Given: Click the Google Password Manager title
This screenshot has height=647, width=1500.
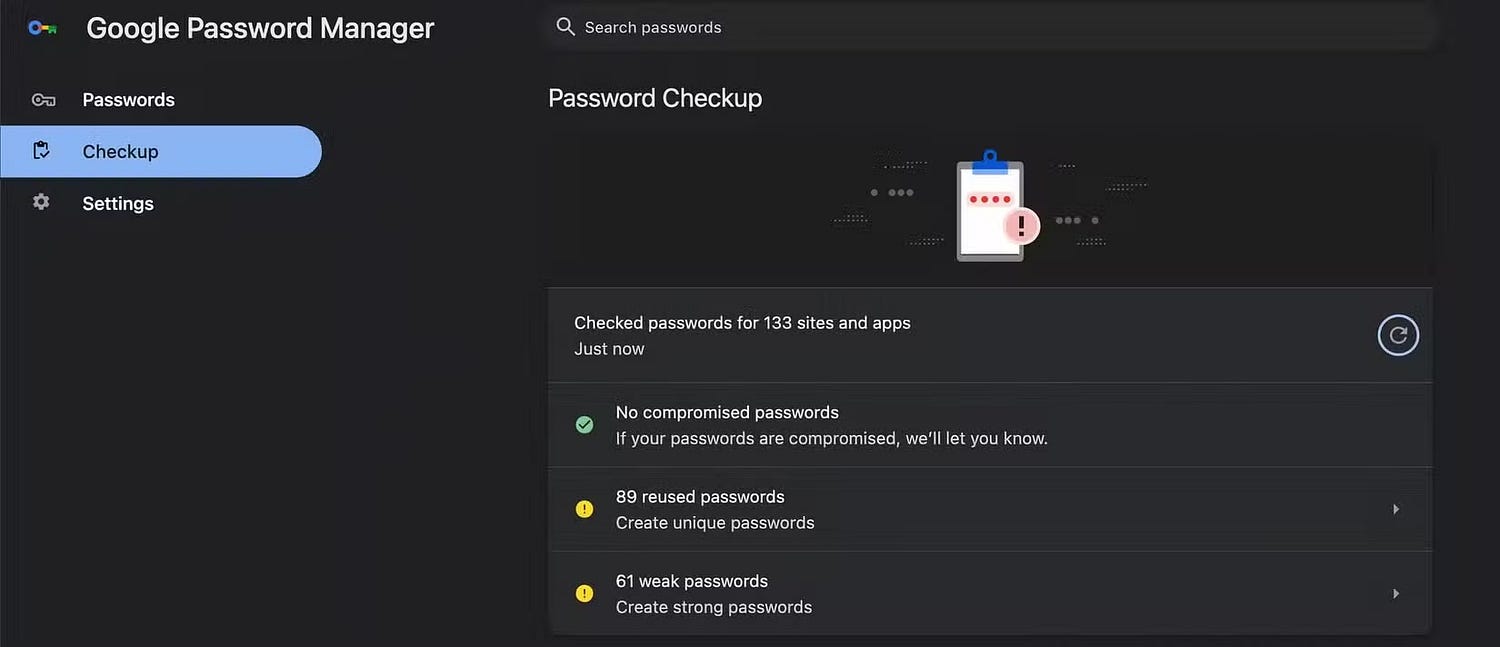Looking at the screenshot, I should click(x=260, y=28).
